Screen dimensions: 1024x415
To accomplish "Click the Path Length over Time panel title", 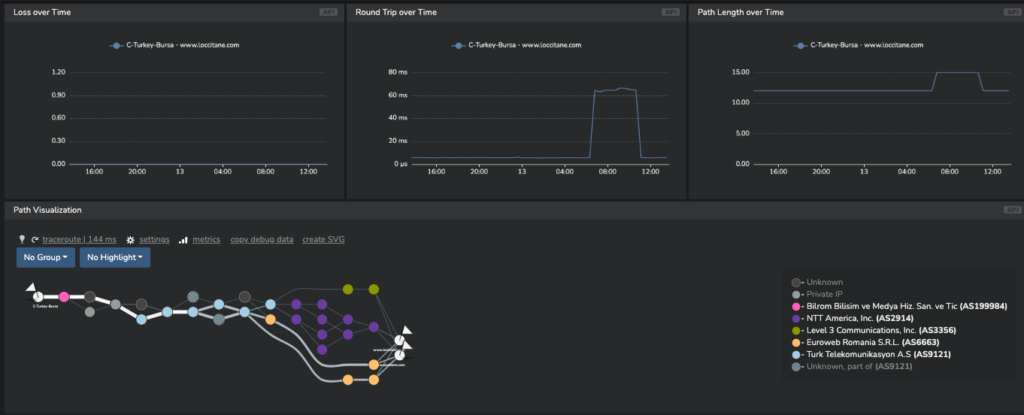I will [741, 12].
